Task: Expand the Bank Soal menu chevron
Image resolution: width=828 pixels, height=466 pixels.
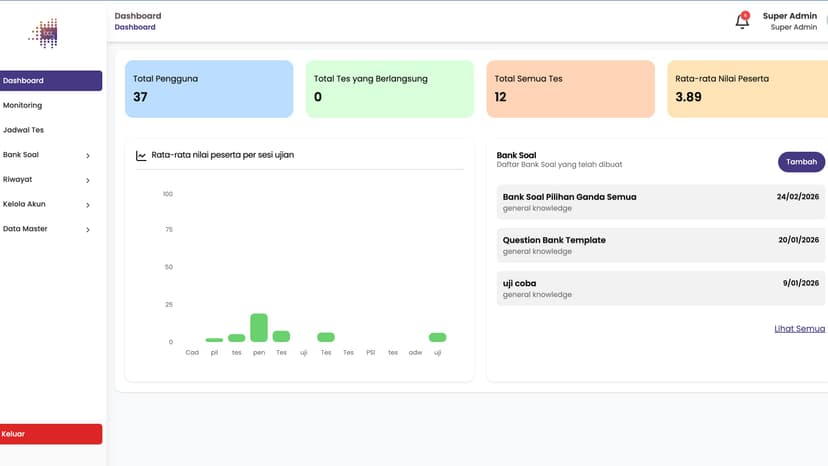Action: tap(88, 155)
